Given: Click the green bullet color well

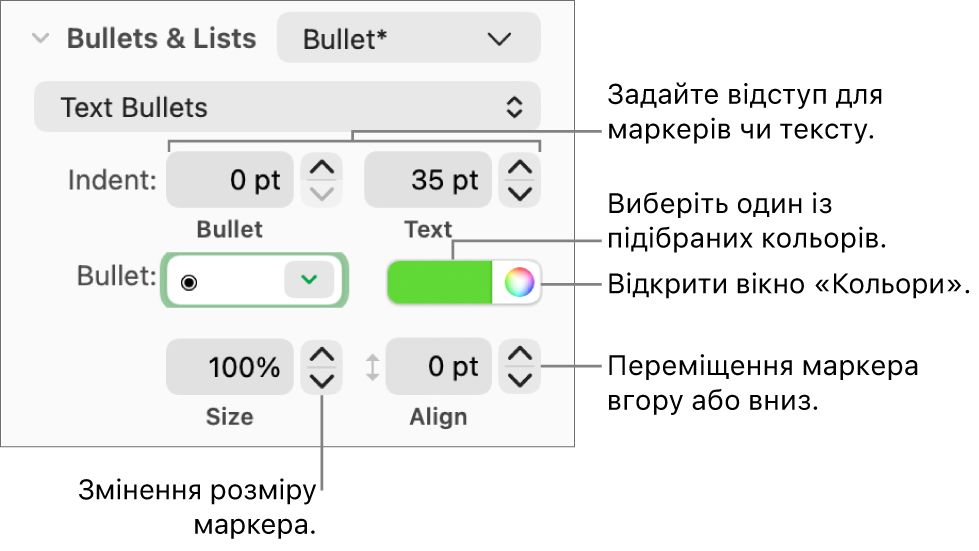Looking at the screenshot, I should tap(440, 282).
